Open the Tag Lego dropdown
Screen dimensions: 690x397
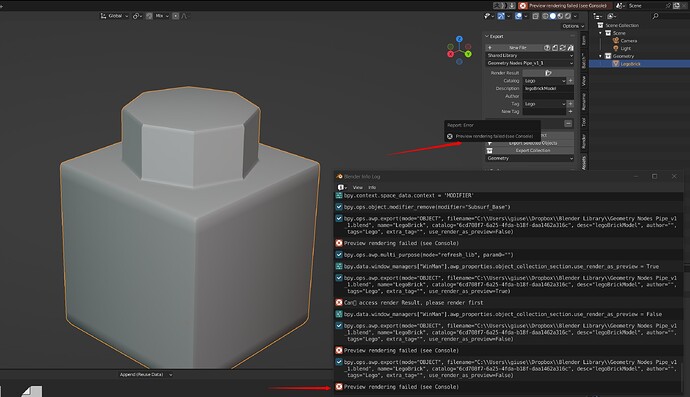point(545,104)
